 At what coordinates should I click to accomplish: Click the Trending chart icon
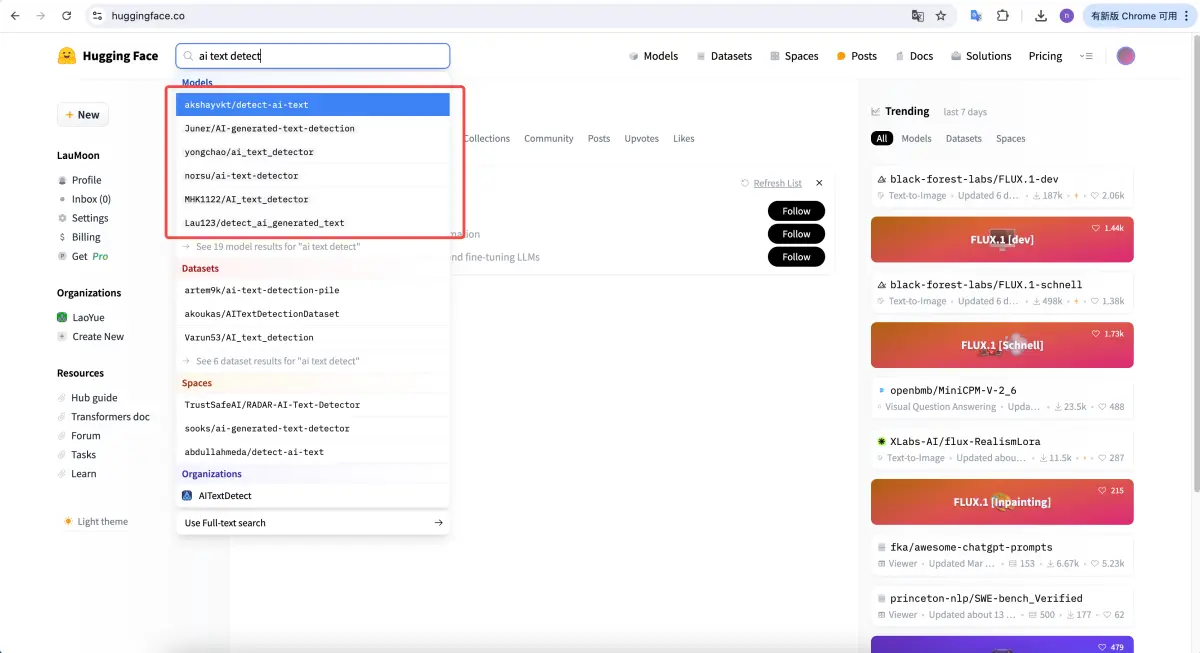point(876,111)
